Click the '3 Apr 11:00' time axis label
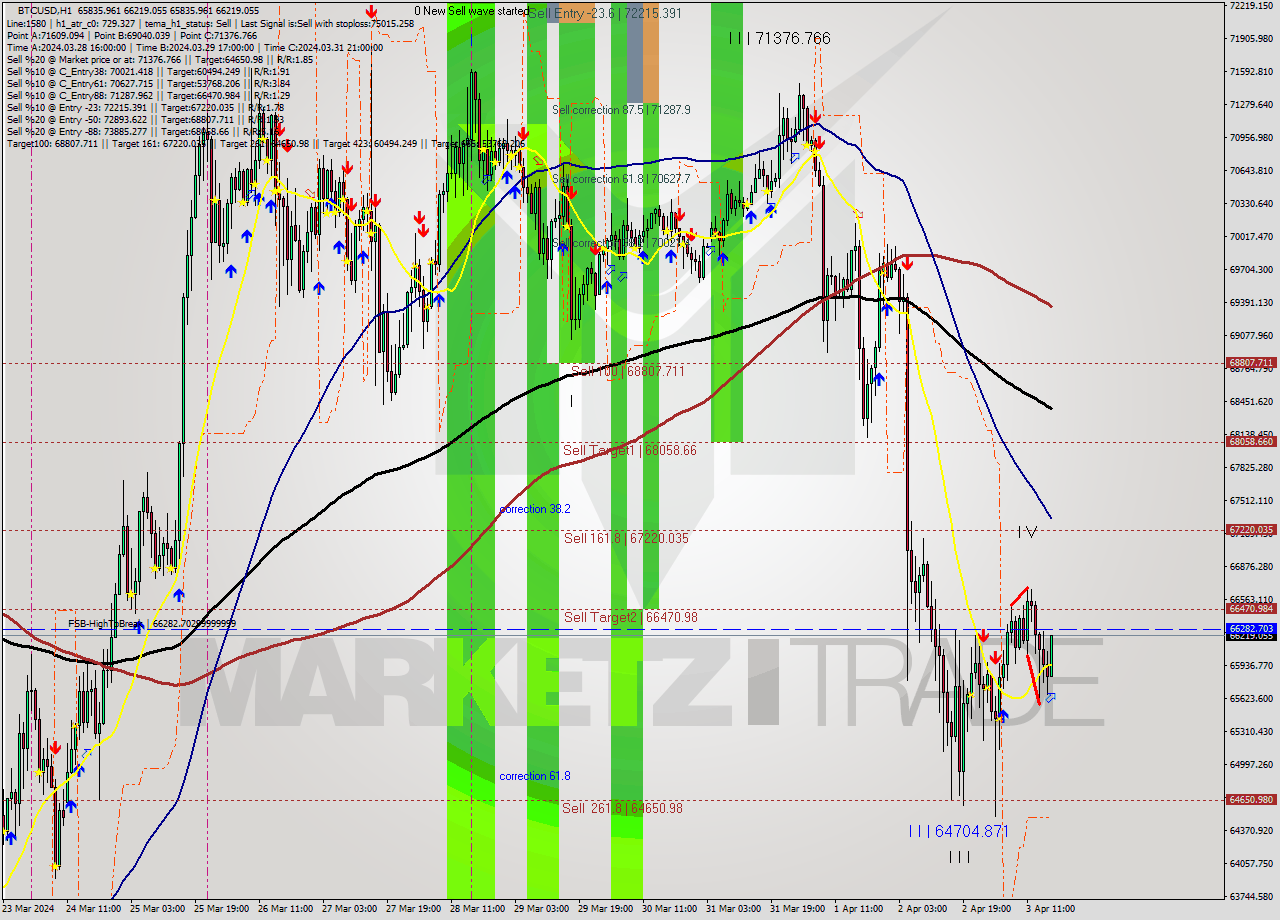This screenshot has height=920, width=1280. pyautogui.click(x=1050, y=909)
